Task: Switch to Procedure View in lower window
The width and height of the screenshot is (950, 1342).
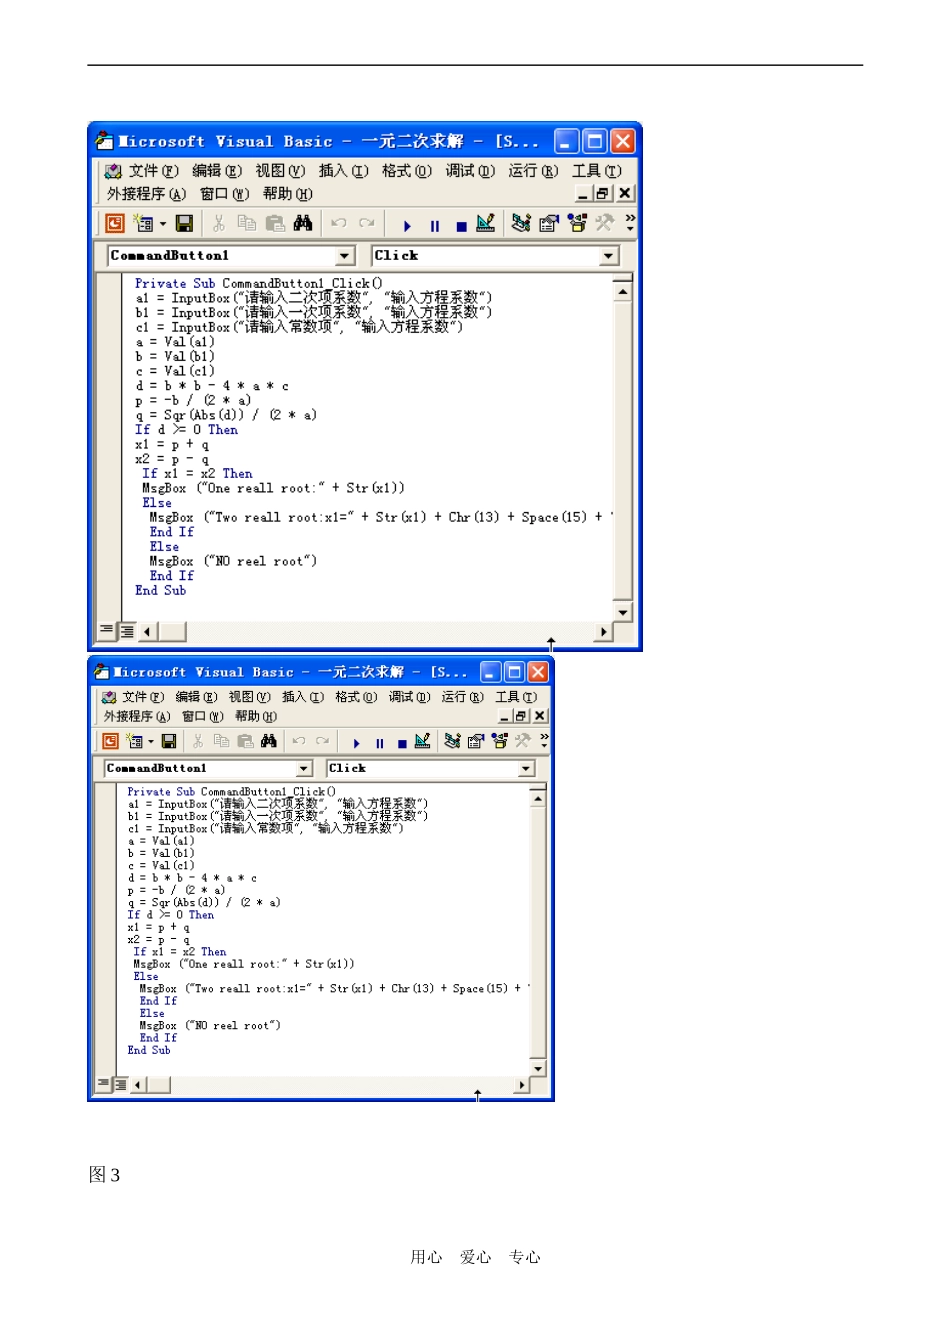Action: [103, 1083]
